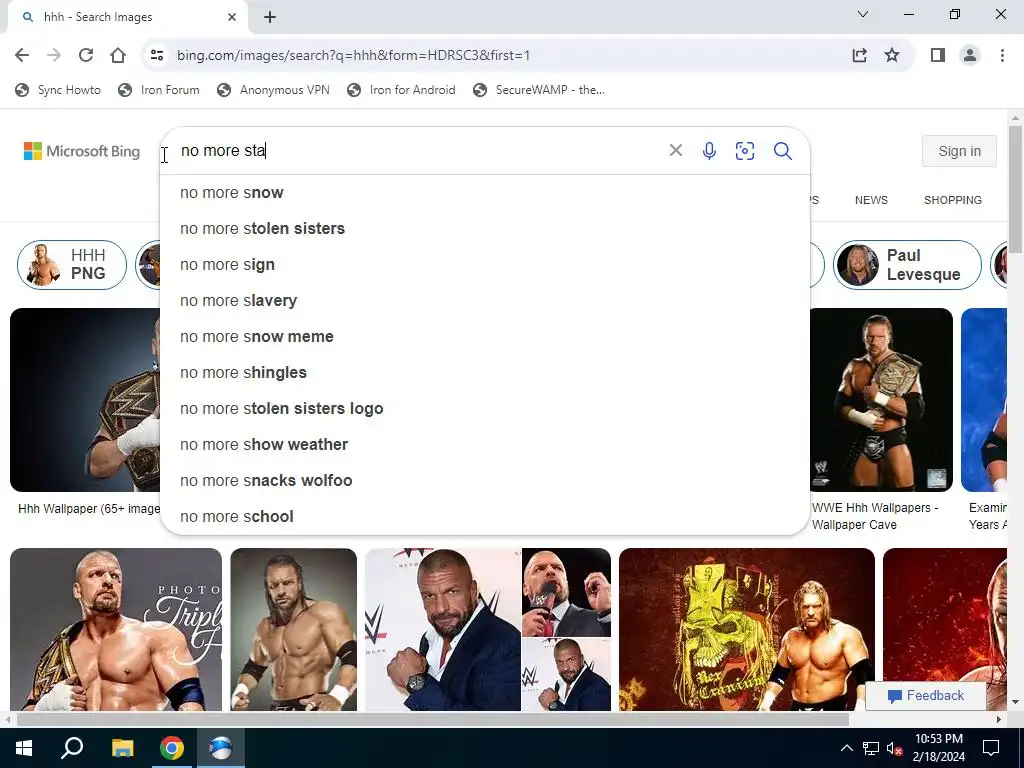The width and height of the screenshot is (1024, 768).
Task: Toggle the browser side panel
Action: coord(938,56)
